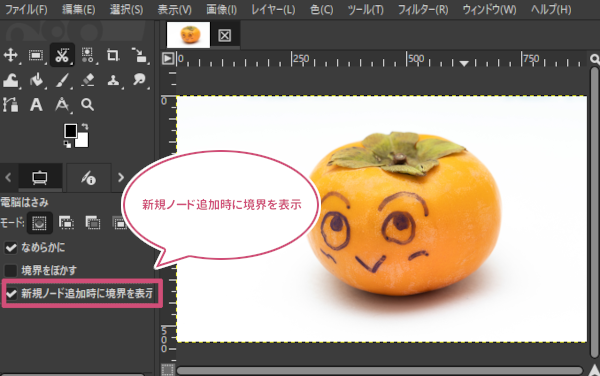Open image menu button at ruler corner
This screenshot has height=376, width=600.
(168, 59)
